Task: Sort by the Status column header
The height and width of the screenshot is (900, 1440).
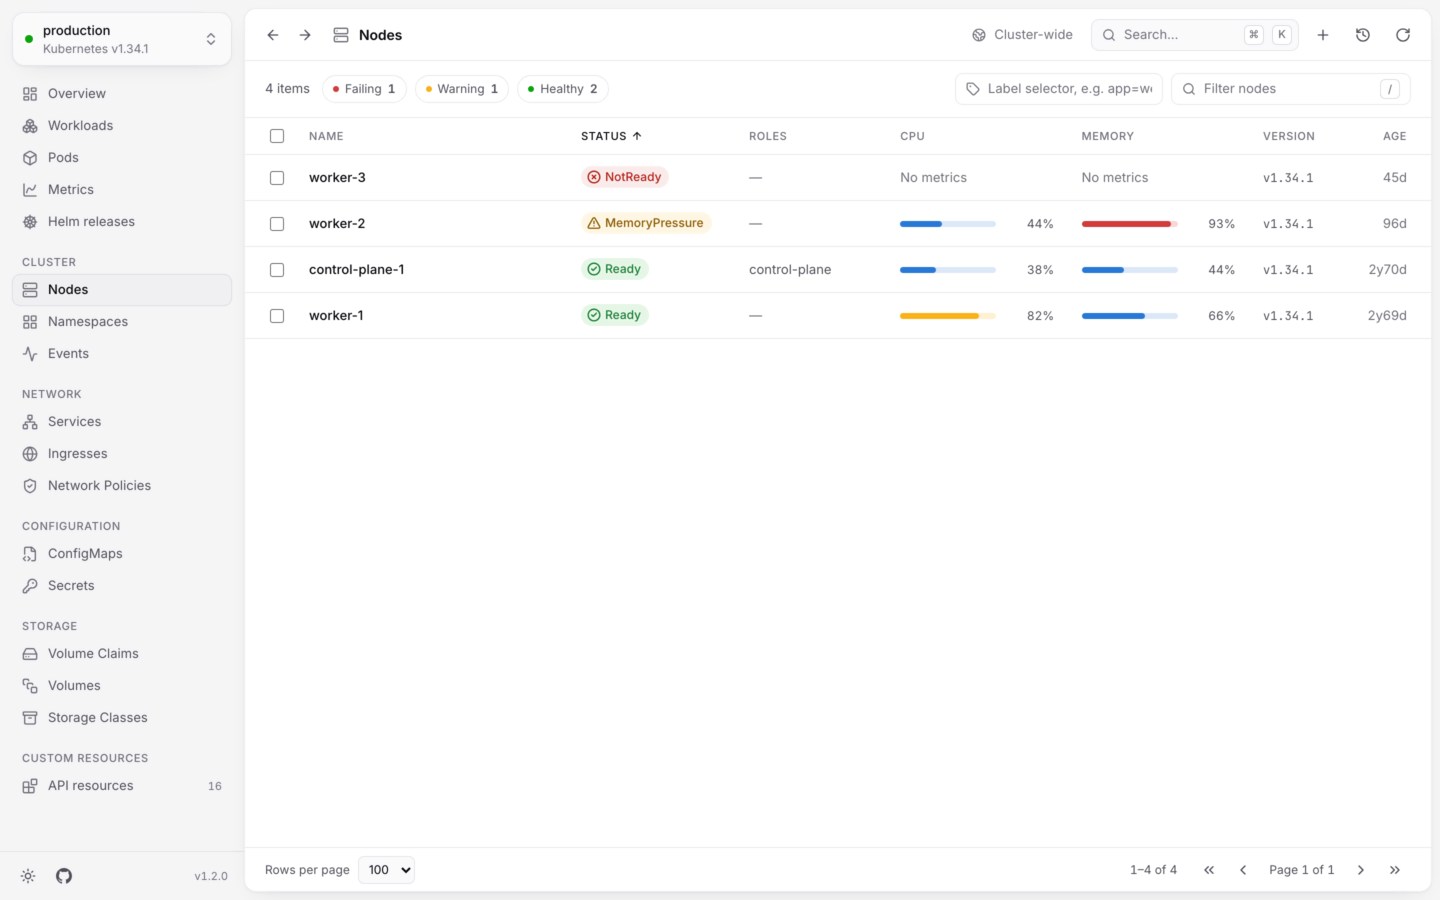Action: (611, 136)
